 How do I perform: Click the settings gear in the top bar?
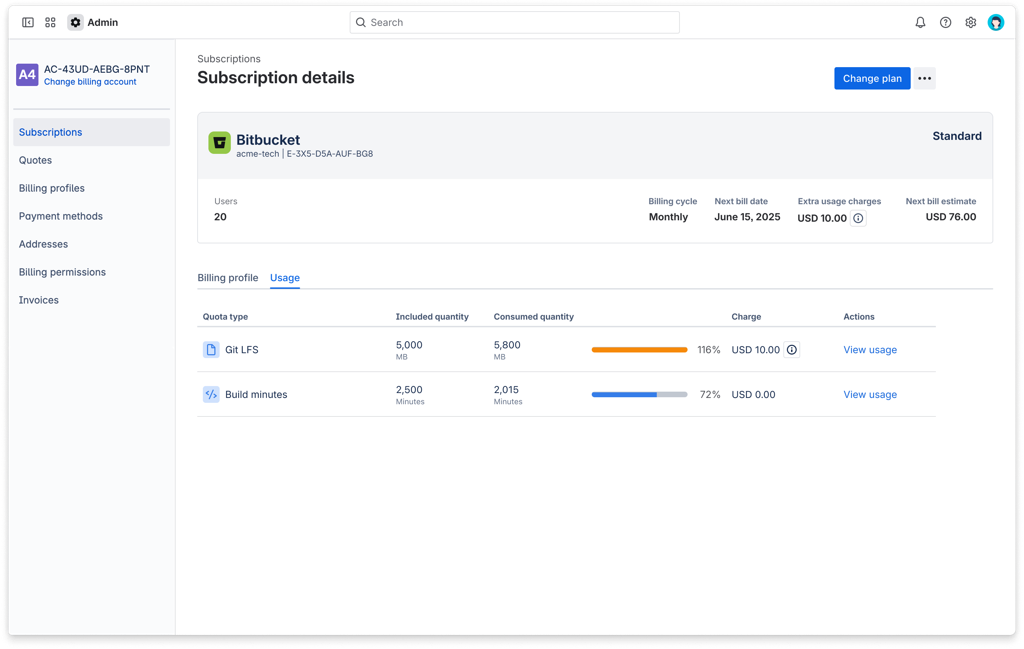point(970,21)
